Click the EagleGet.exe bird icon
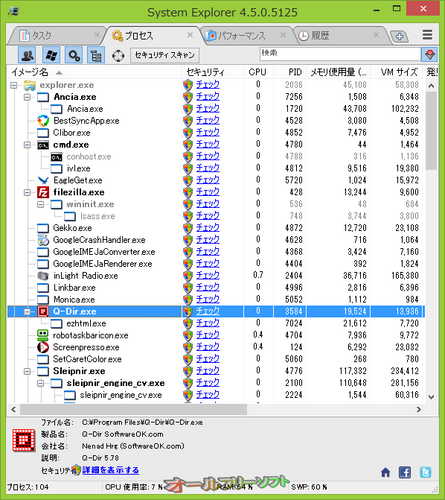Image resolution: width=445 pixels, height=500 pixels. point(43,181)
